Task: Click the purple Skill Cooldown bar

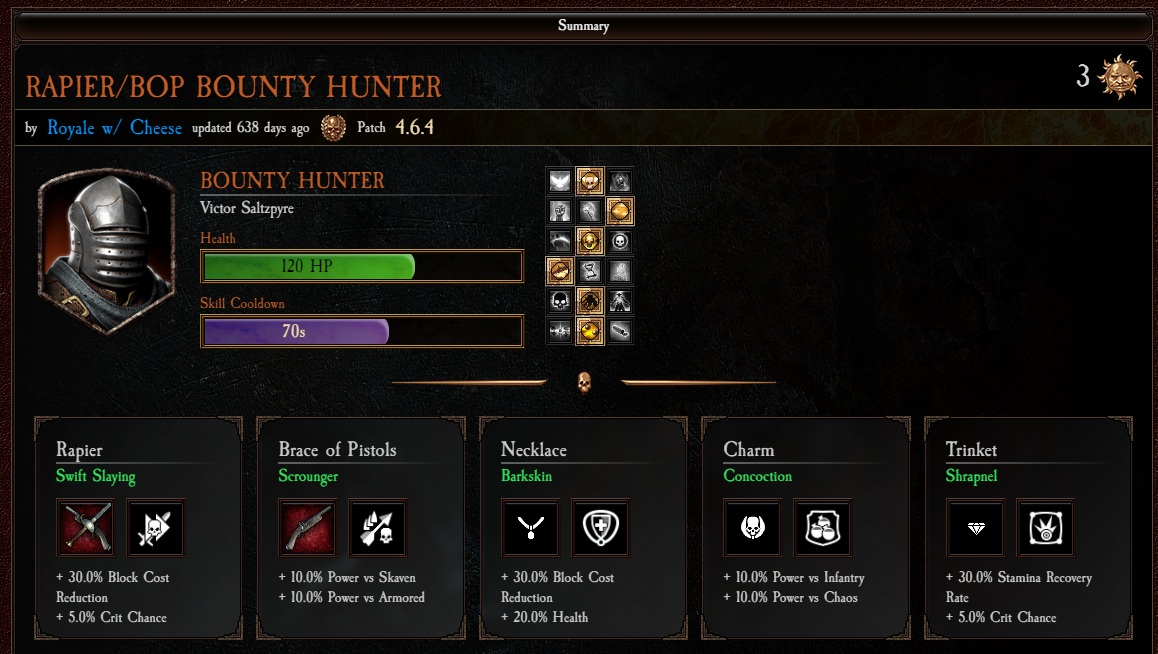Action: pyautogui.click(x=362, y=331)
